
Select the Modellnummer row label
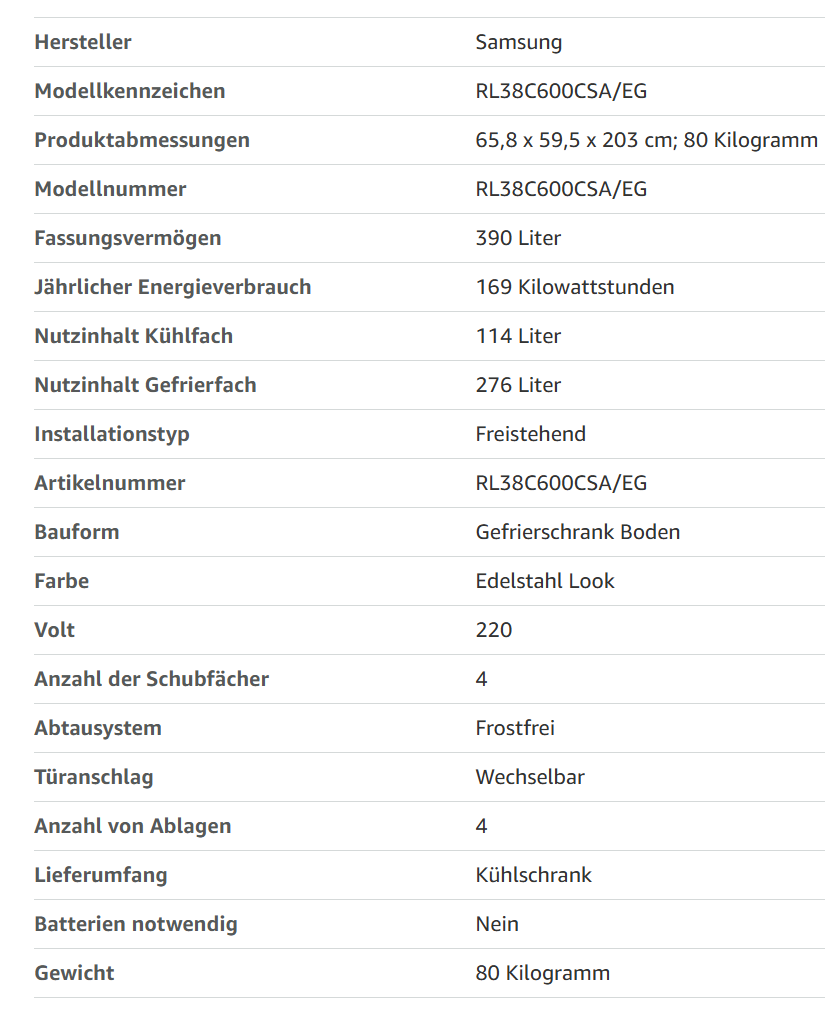(110, 189)
